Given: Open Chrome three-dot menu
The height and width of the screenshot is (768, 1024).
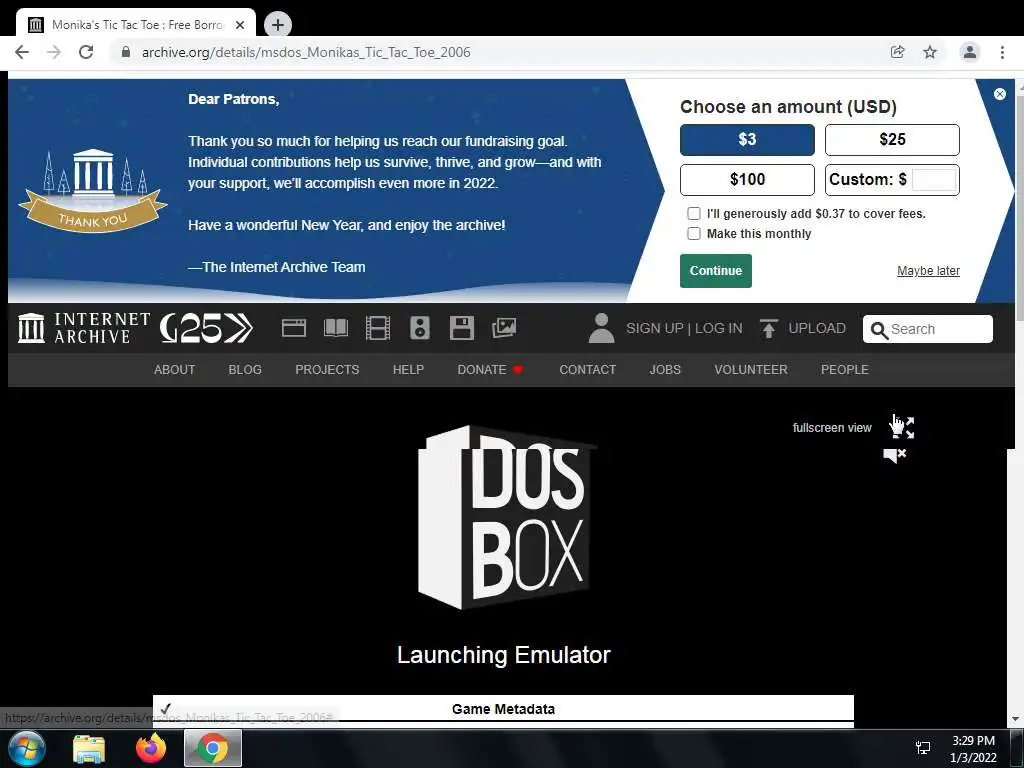Looking at the screenshot, I should [1002, 52].
